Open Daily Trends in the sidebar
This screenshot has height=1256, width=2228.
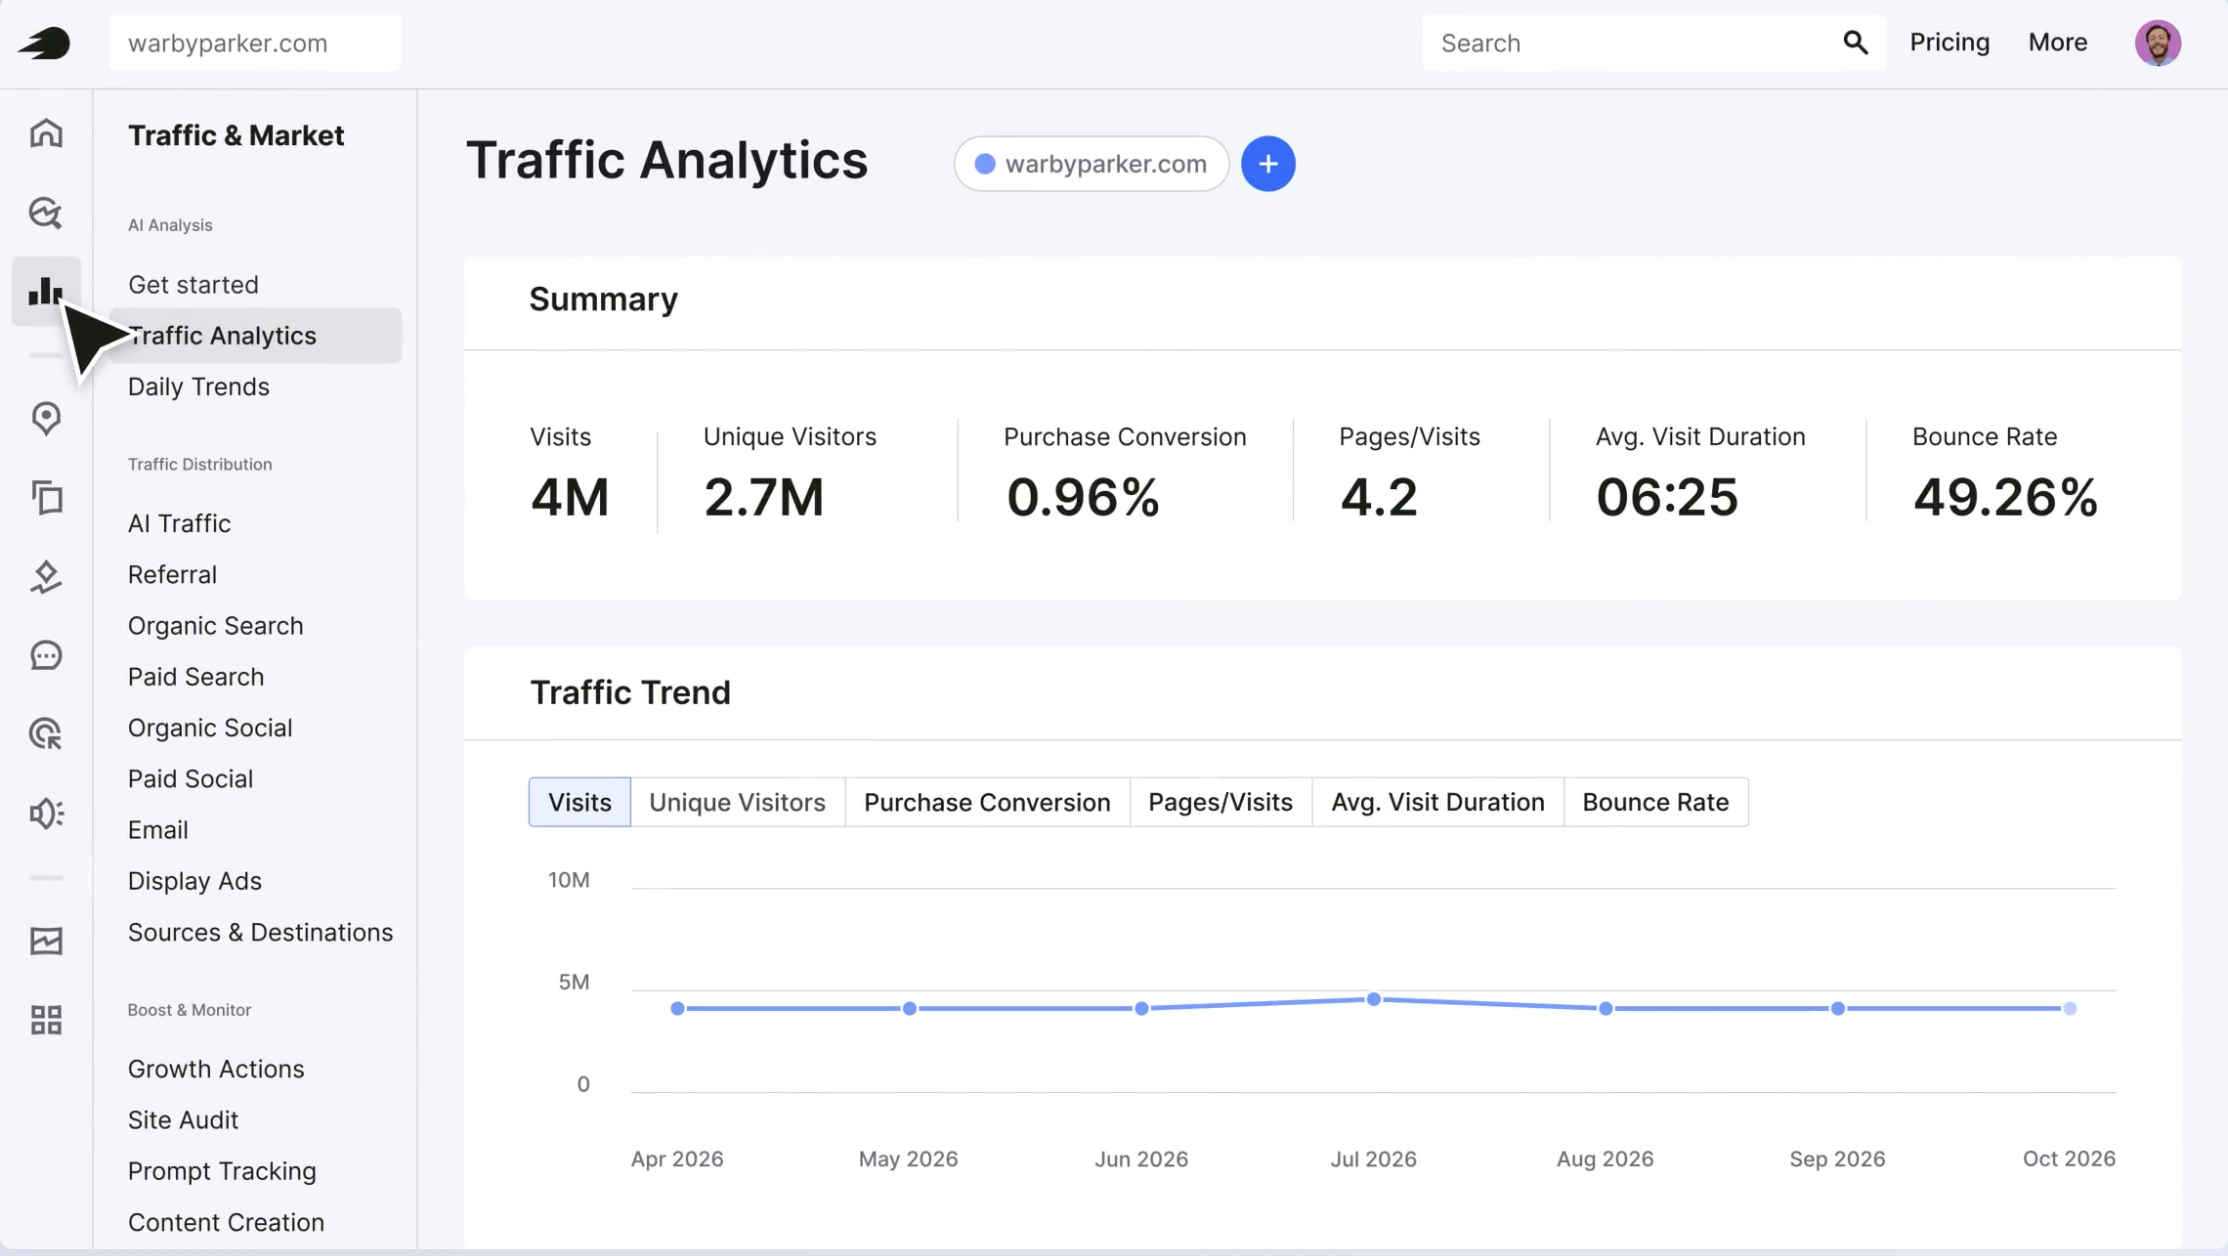198,386
